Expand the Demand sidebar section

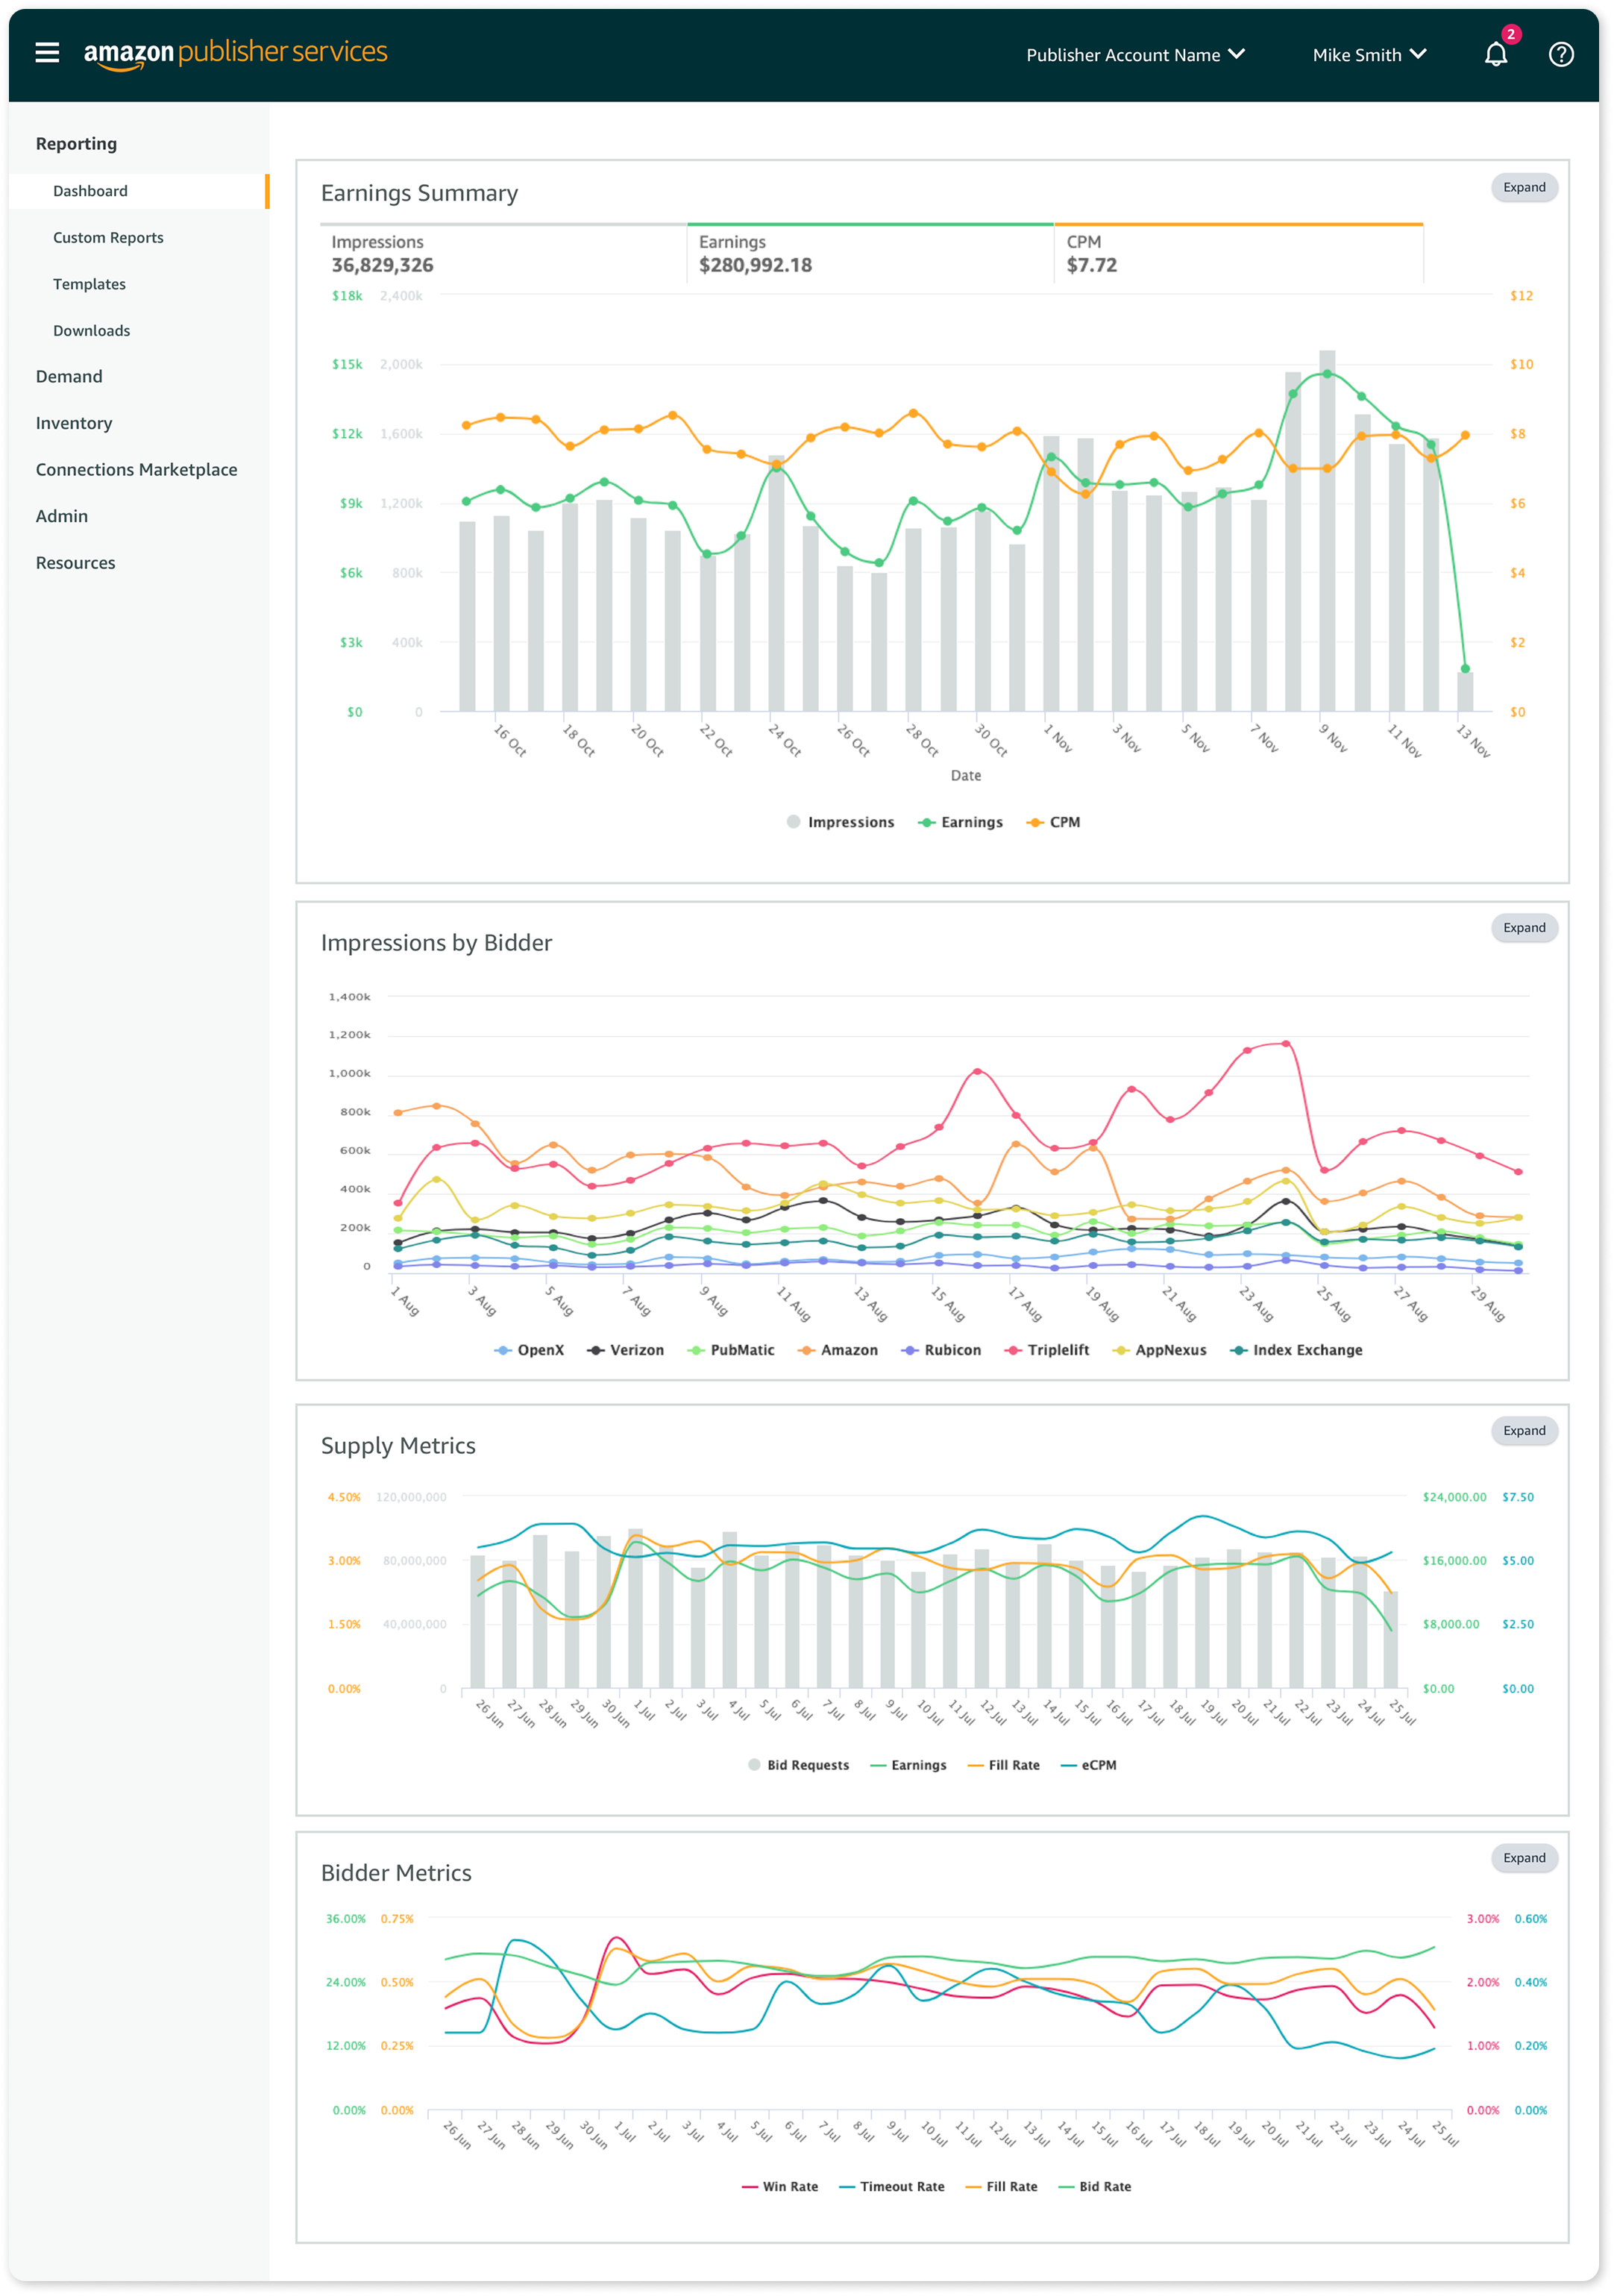coord(69,377)
